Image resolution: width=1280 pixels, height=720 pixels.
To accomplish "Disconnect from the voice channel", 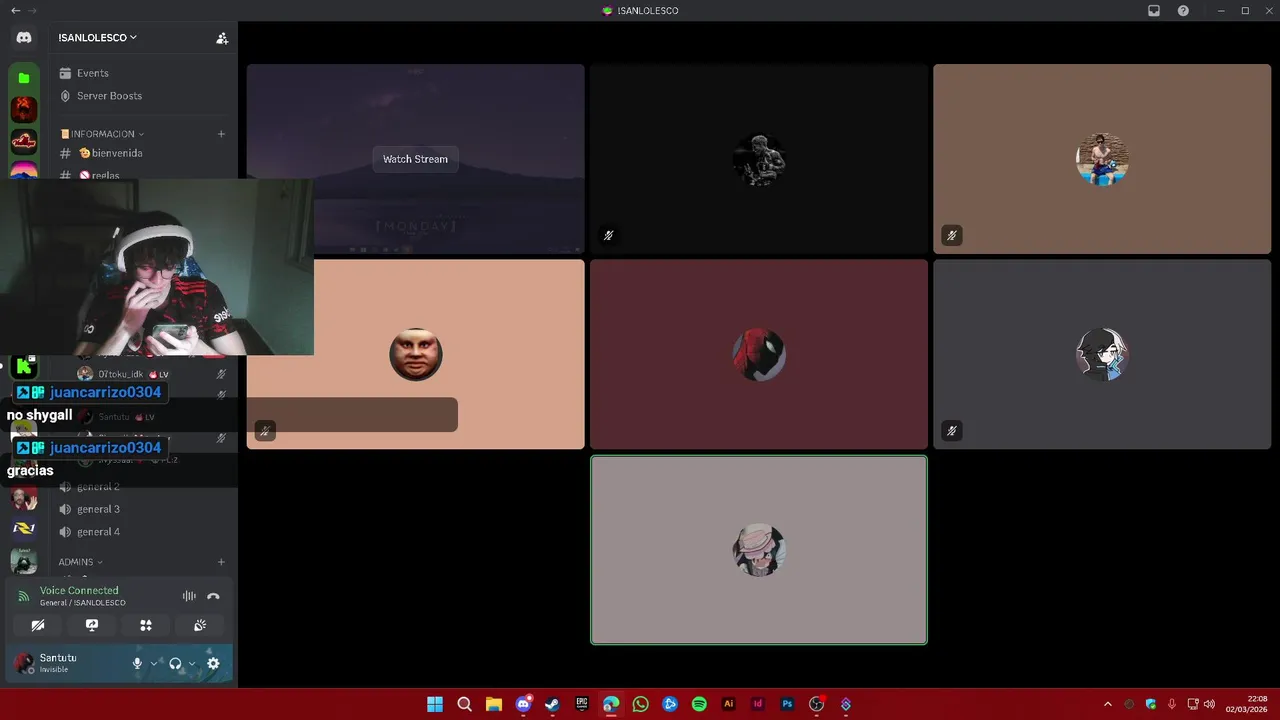I will point(213,596).
